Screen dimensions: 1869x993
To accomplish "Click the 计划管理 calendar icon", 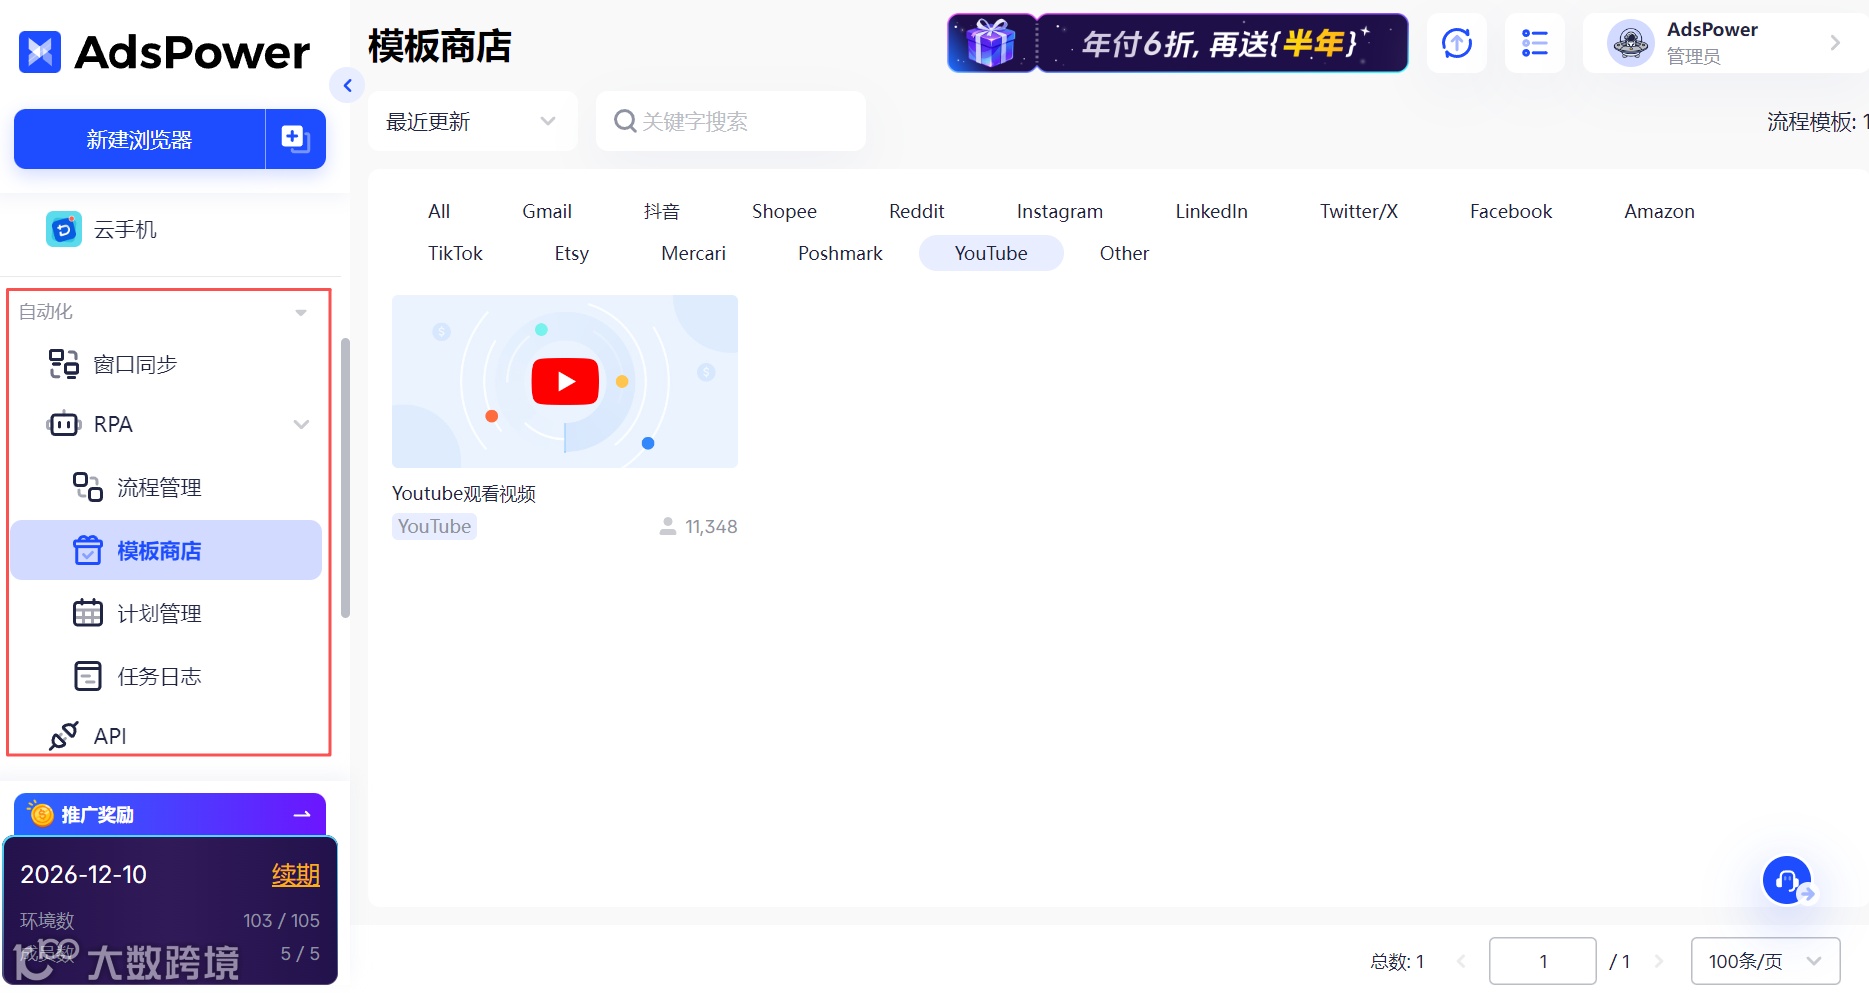I will coord(88,613).
